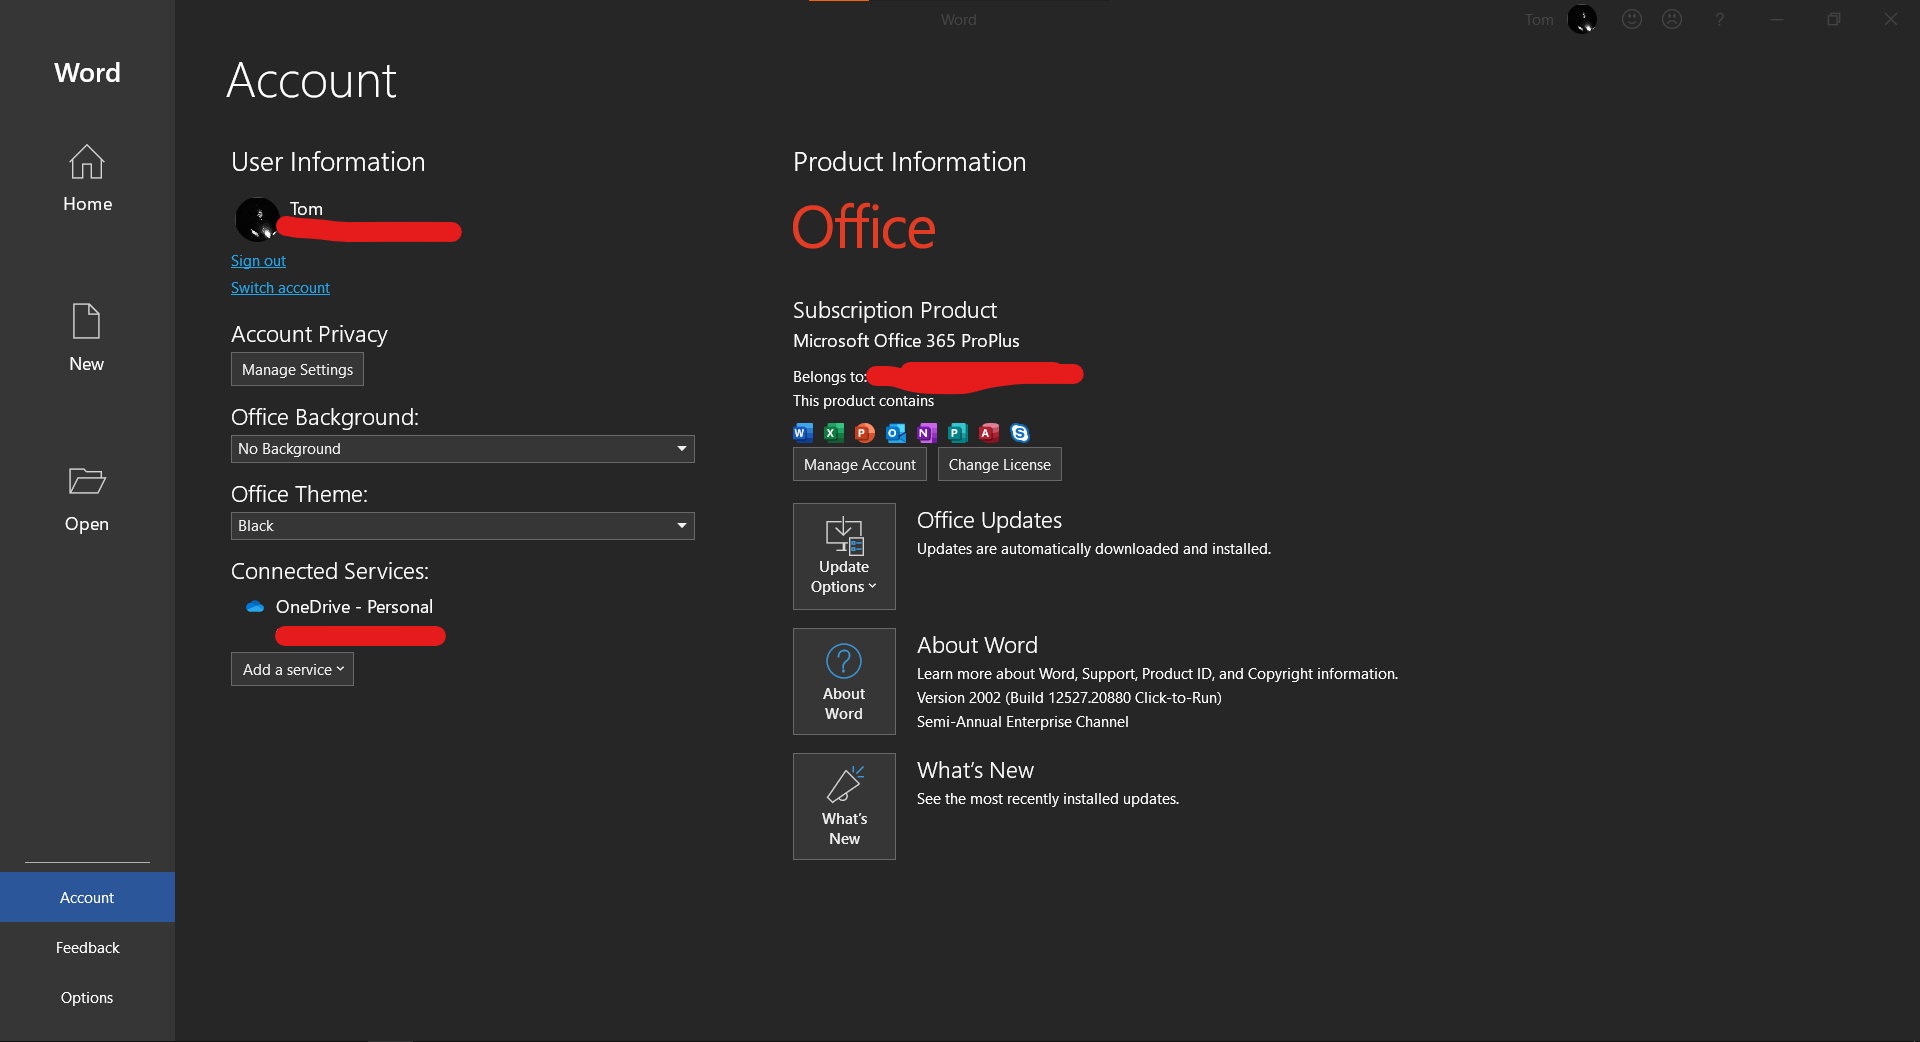Click the user profile picture in the title bar
Image resolution: width=1920 pixels, height=1042 pixels.
[x=1582, y=19]
